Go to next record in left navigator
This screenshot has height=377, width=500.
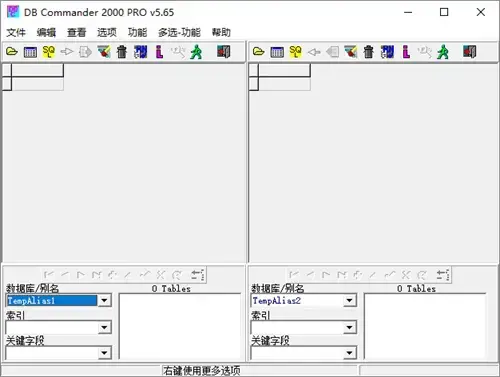(x=80, y=275)
